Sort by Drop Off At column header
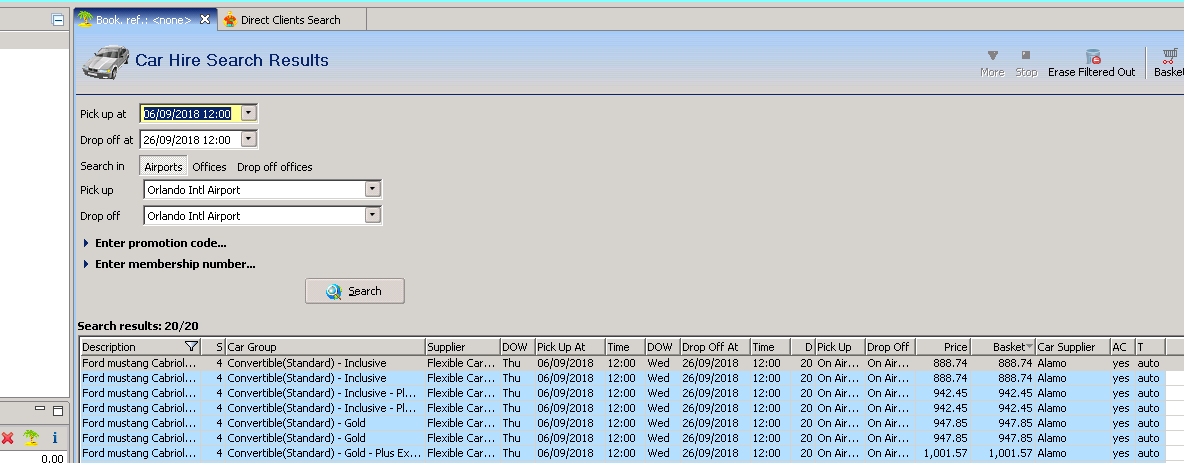The height and width of the screenshot is (463, 1184). point(714,347)
